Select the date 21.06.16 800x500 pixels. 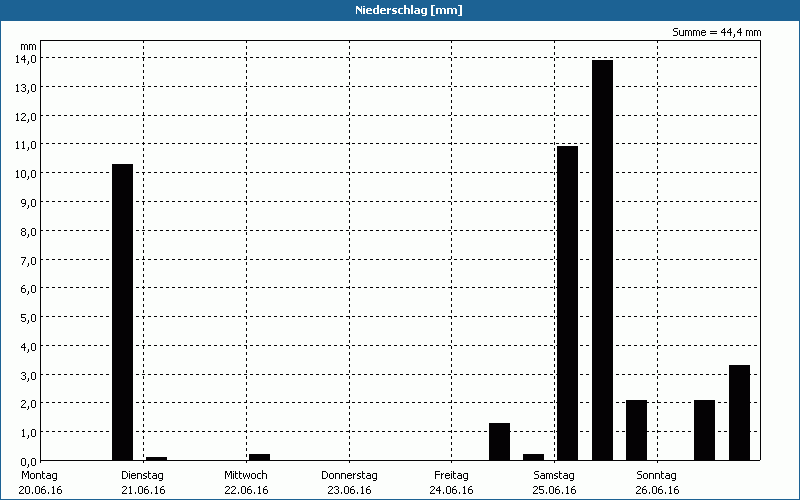point(143,490)
